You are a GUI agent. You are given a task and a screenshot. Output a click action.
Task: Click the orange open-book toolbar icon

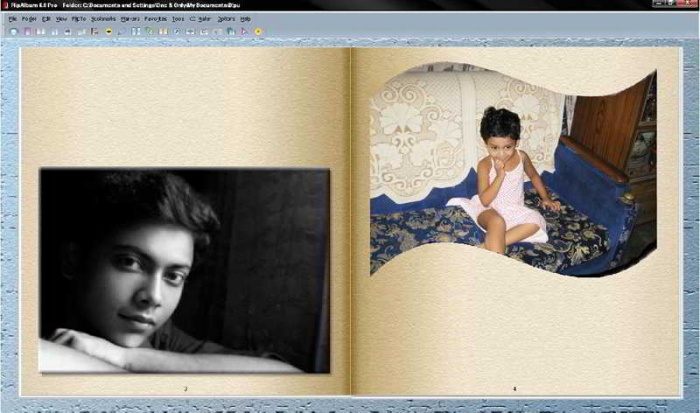163,32
